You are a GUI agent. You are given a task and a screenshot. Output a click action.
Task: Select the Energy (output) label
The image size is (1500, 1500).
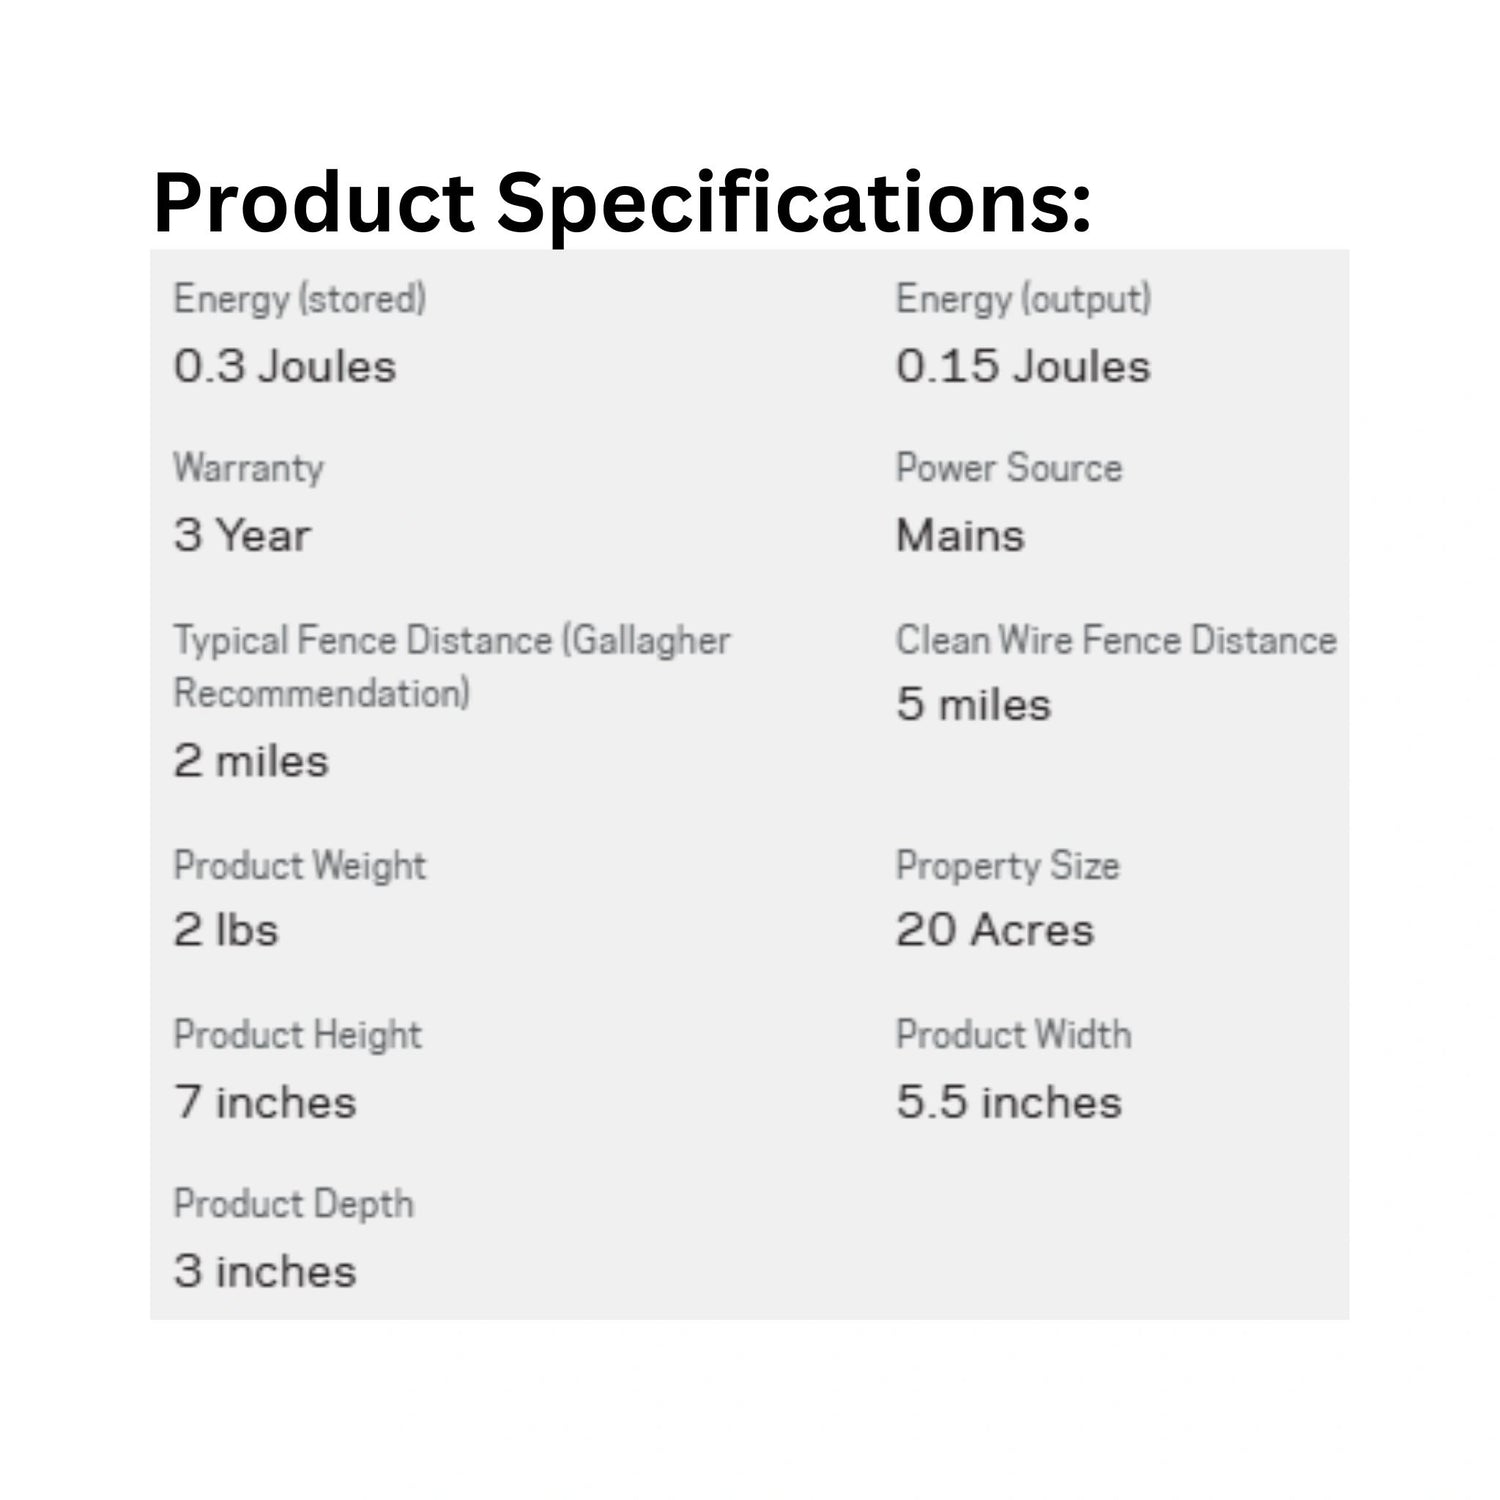[1023, 299]
